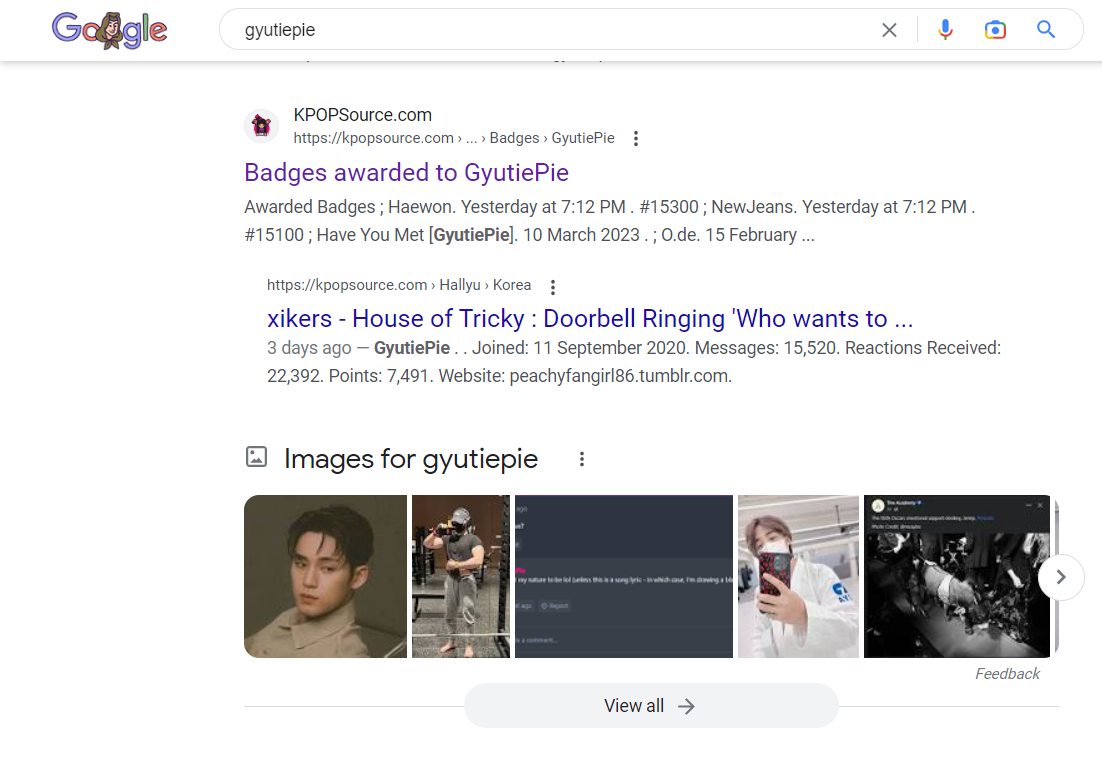Open more options for xikers result
The height and width of the screenshot is (773, 1102).
(553, 287)
